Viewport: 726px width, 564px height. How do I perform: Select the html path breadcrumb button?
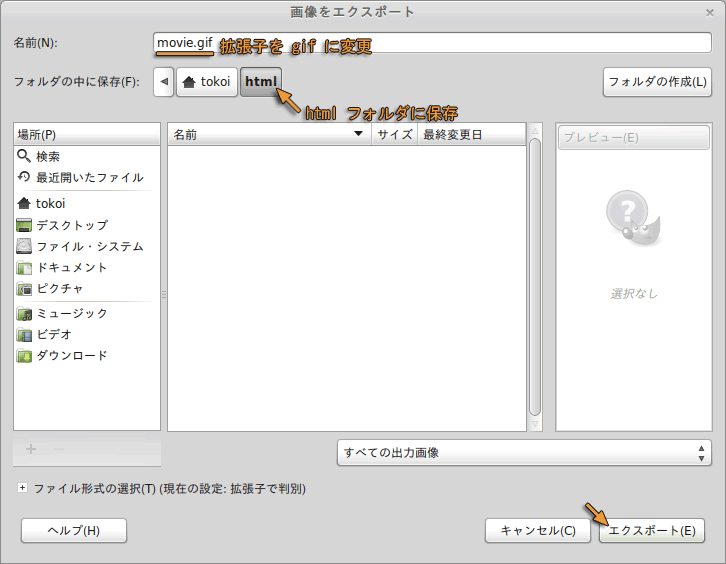click(x=261, y=82)
